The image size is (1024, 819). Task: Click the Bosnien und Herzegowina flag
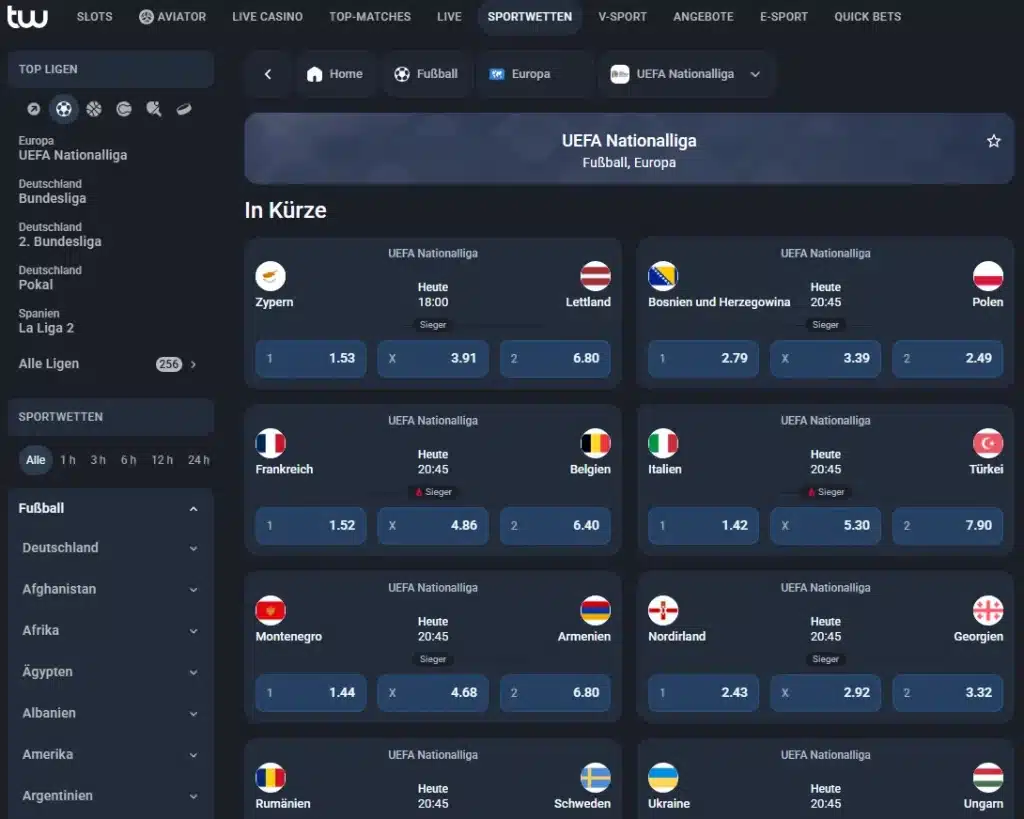click(663, 276)
